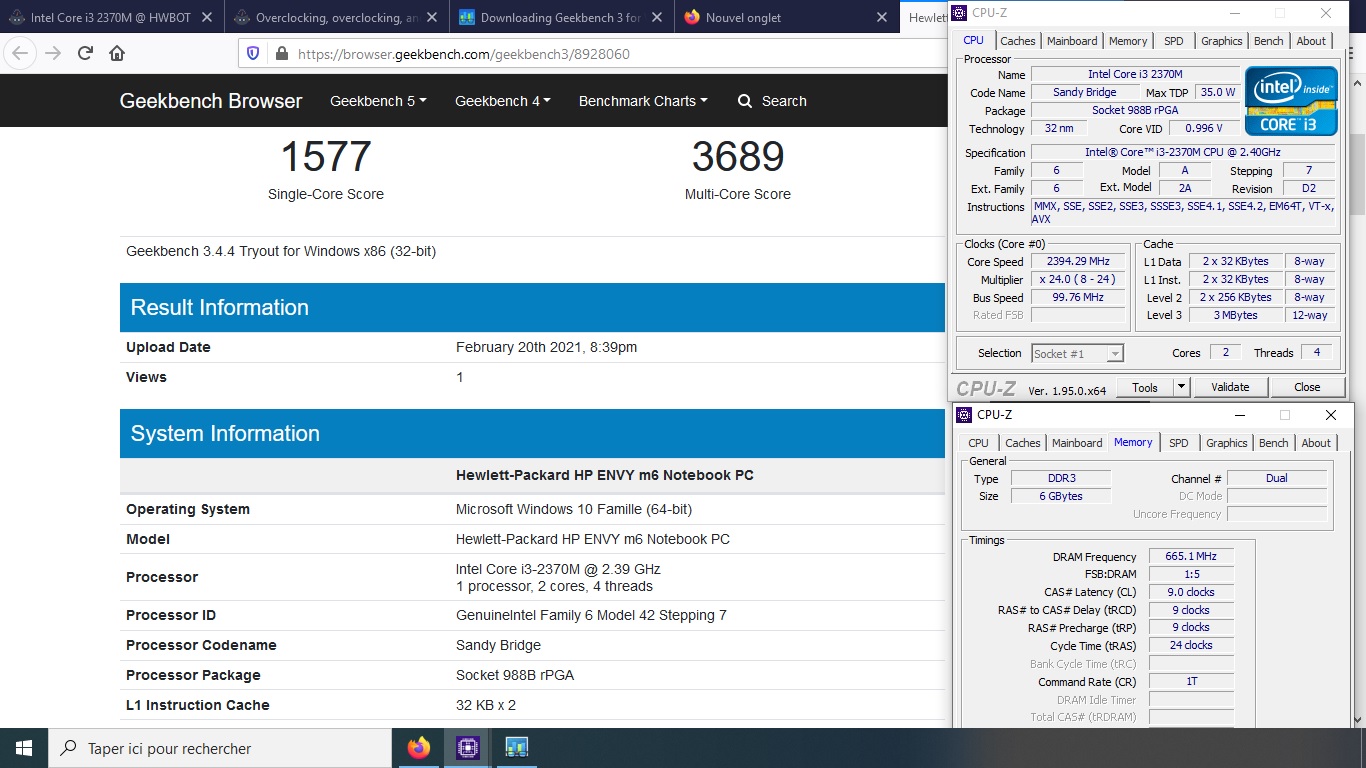1366x768 pixels.
Task: Select CPU tab in lower CPU-Z window
Action: [979, 443]
